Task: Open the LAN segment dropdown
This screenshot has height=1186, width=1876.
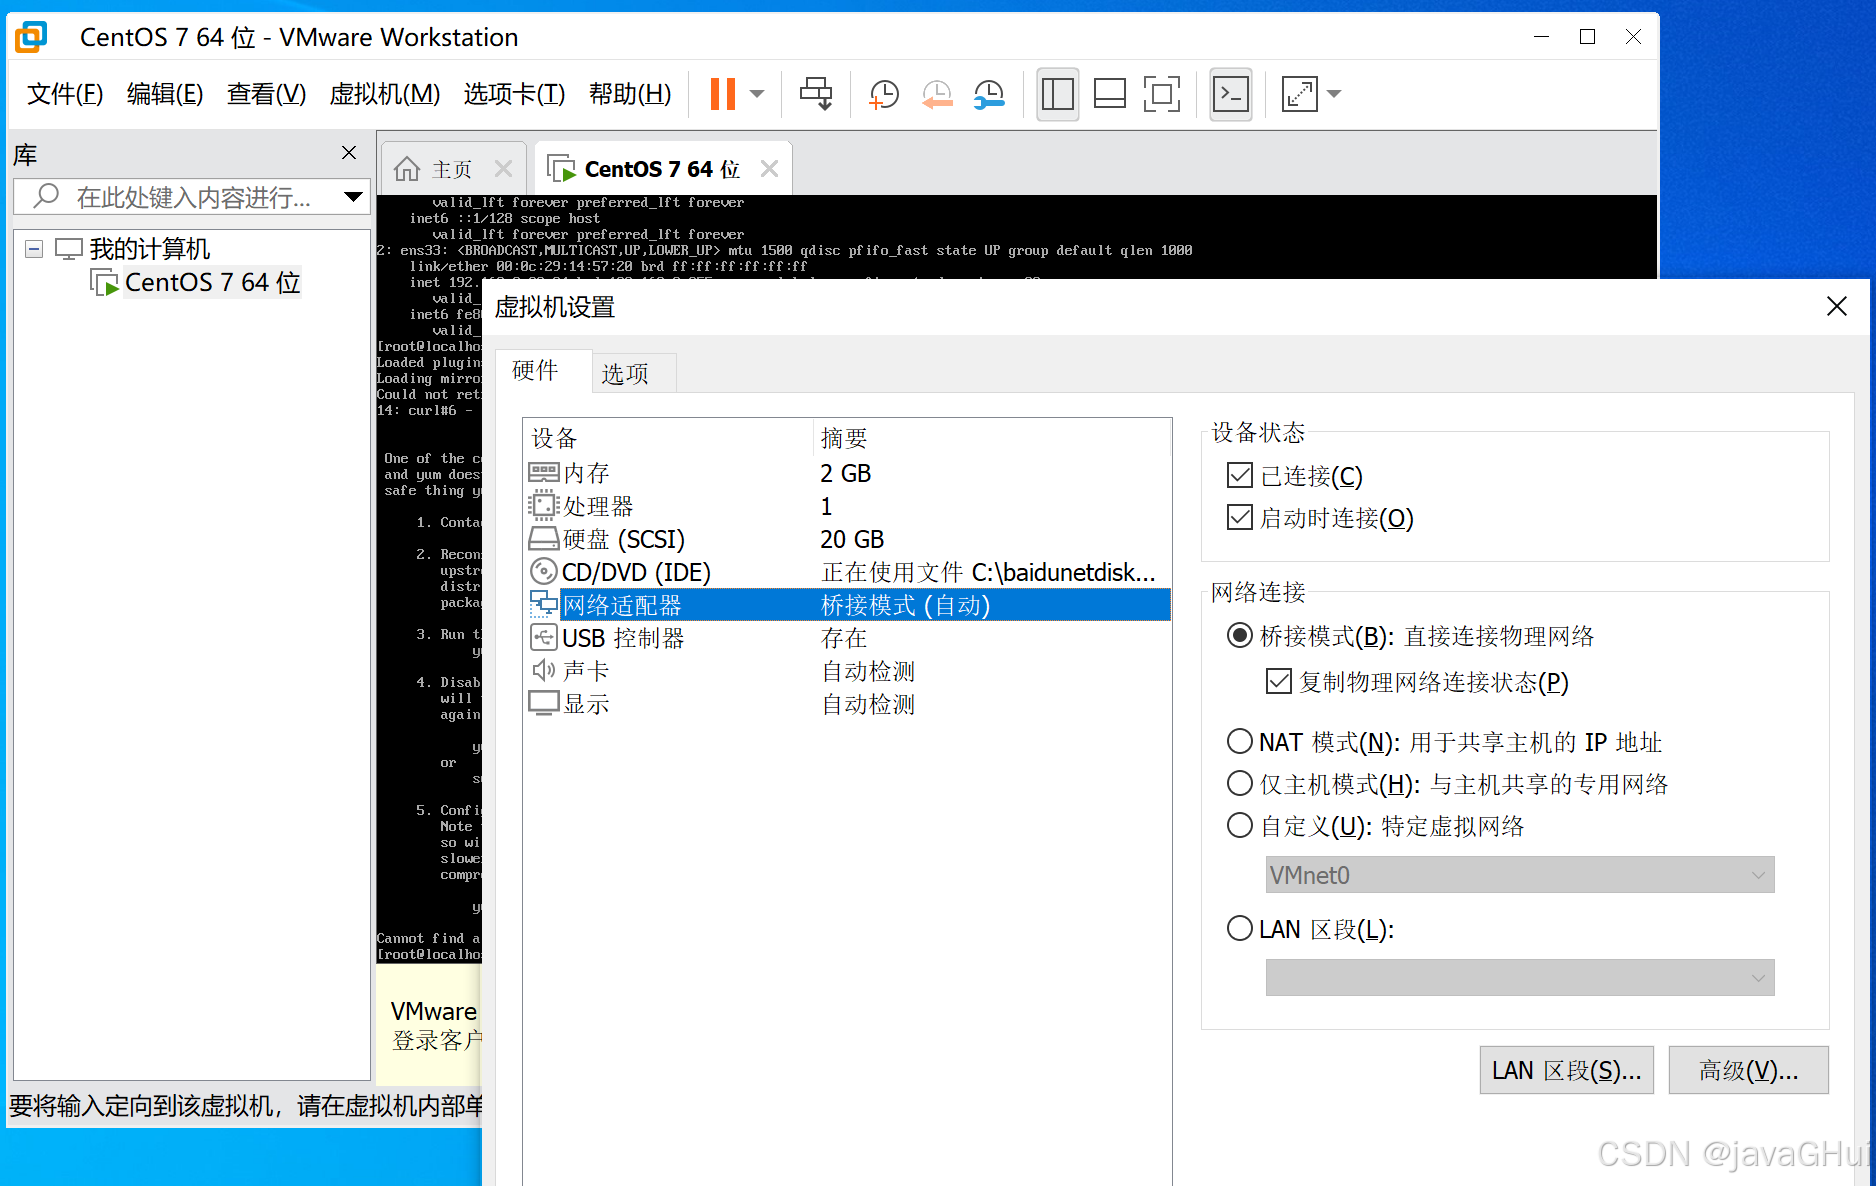Action: [1520, 978]
